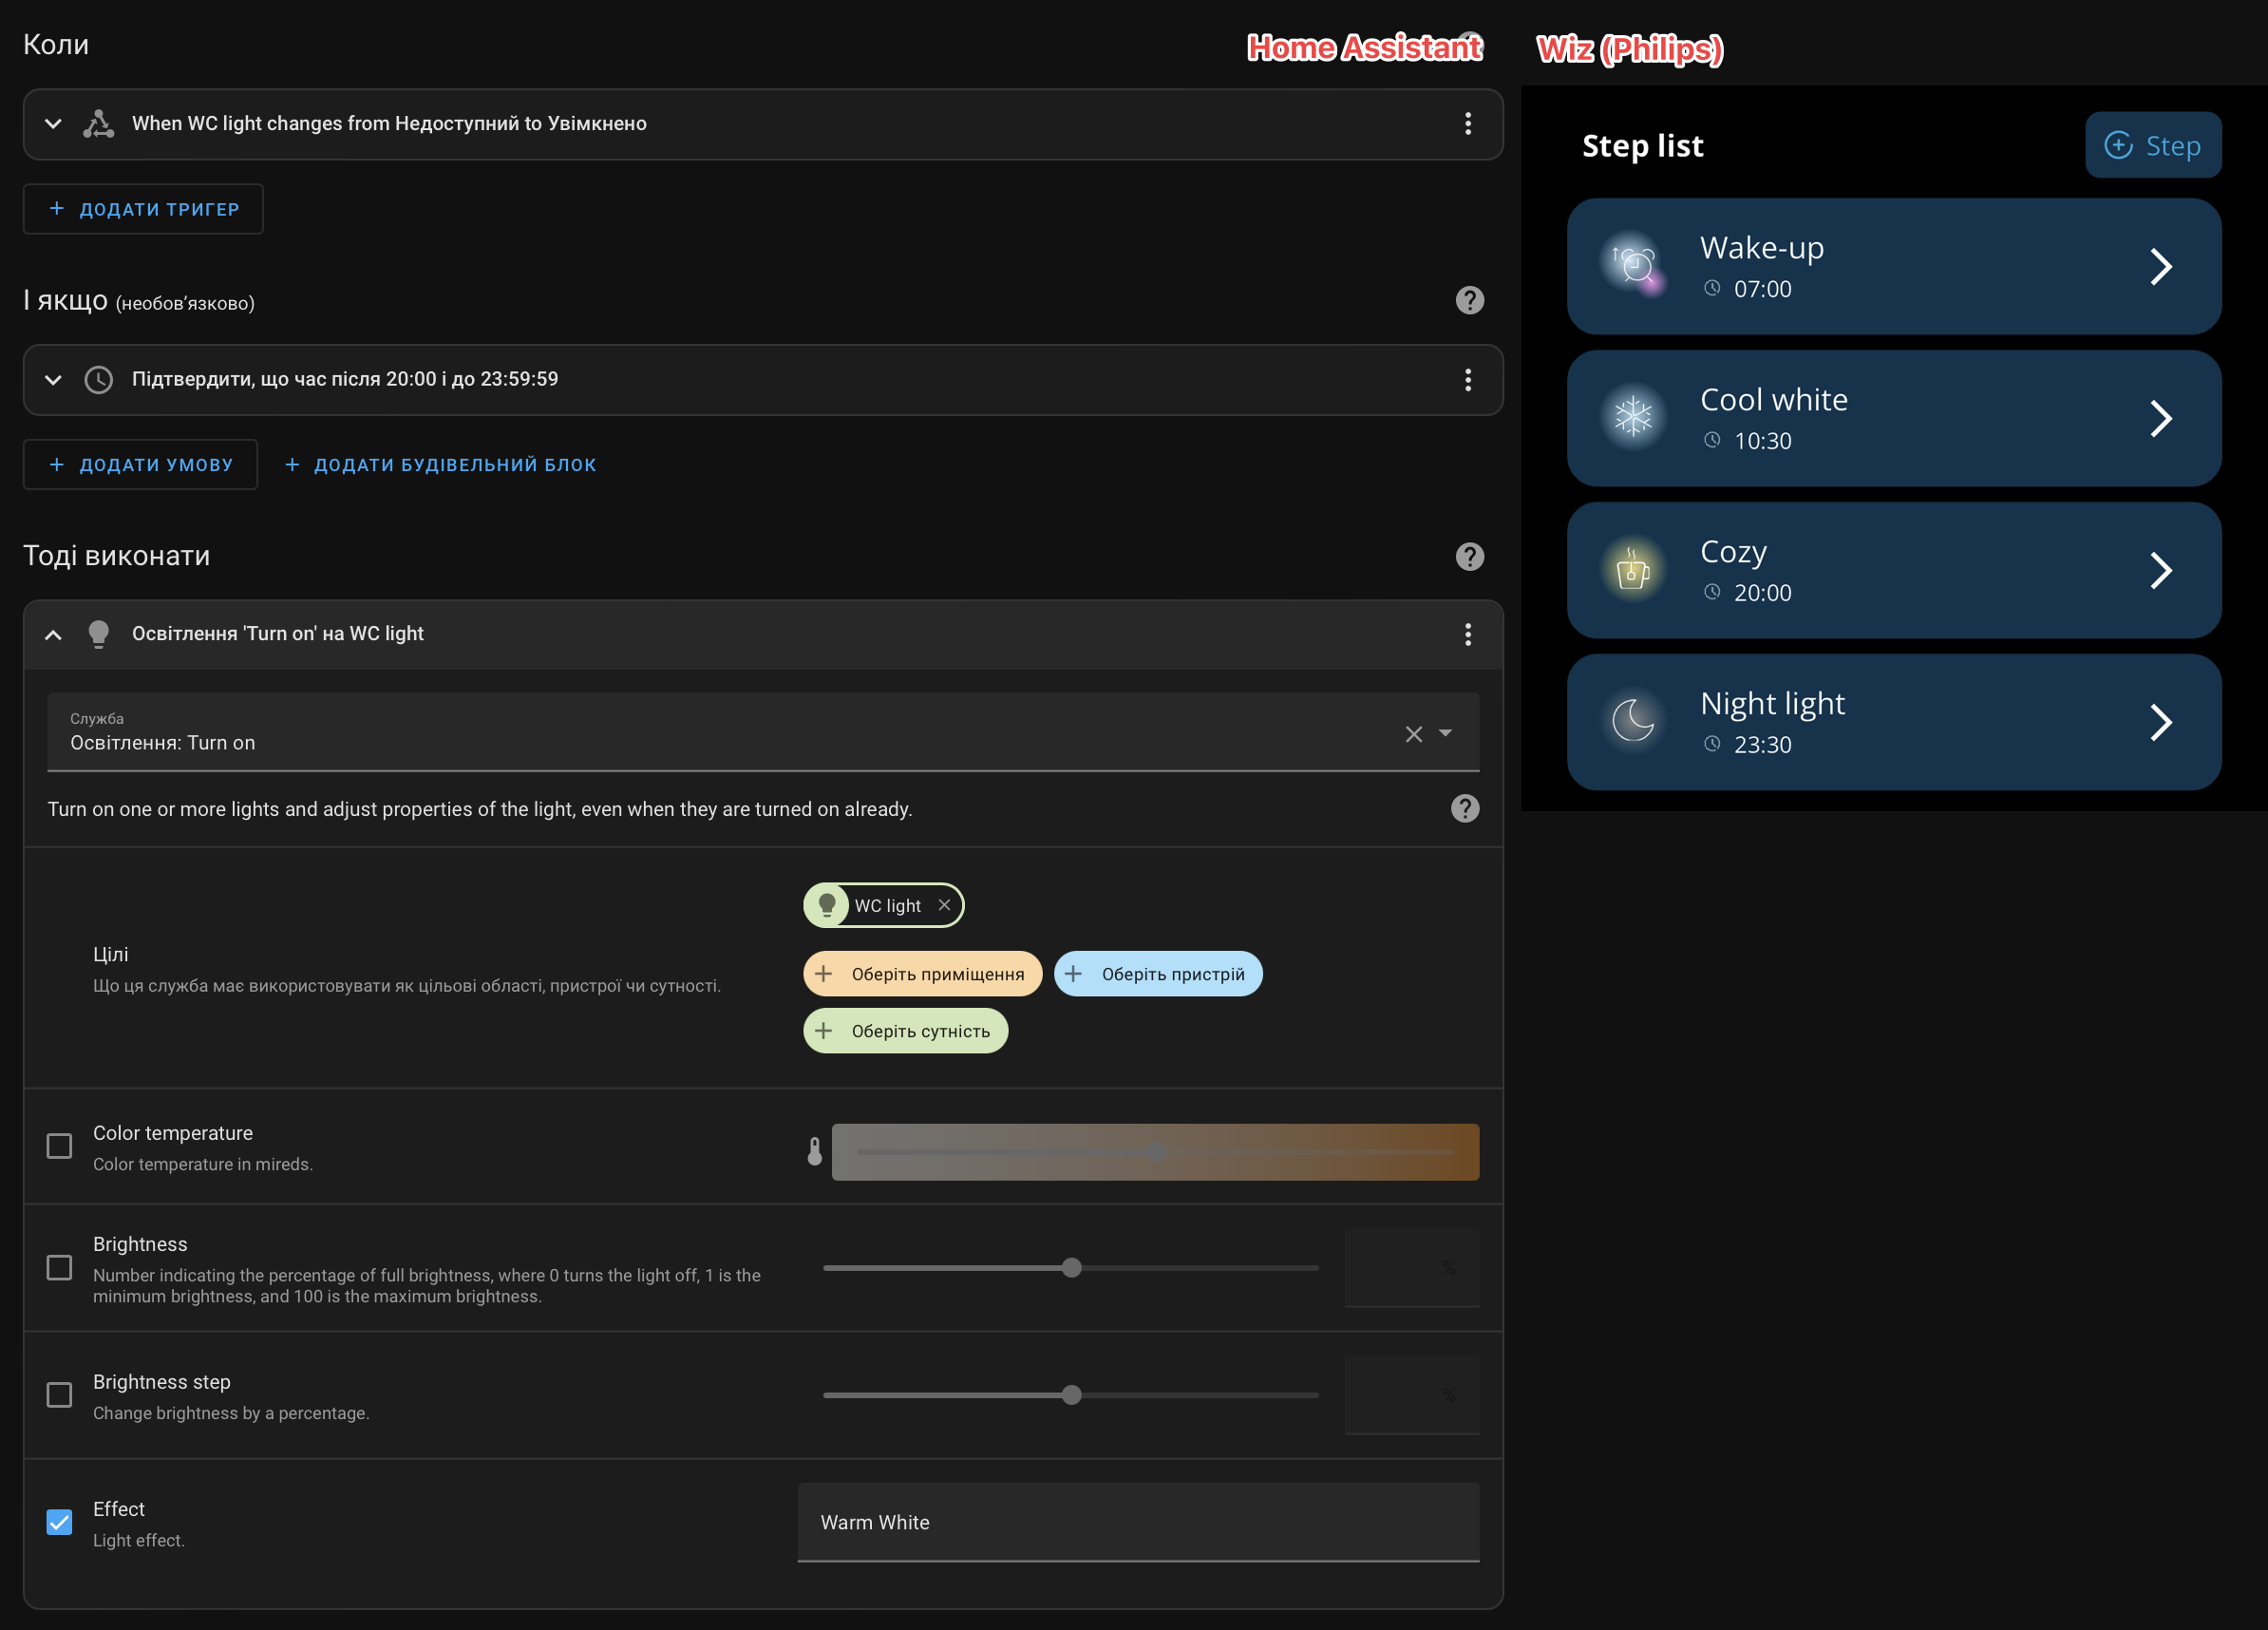
Task: Open the 'Turn on' action's three-dot menu
Action: click(1467, 634)
